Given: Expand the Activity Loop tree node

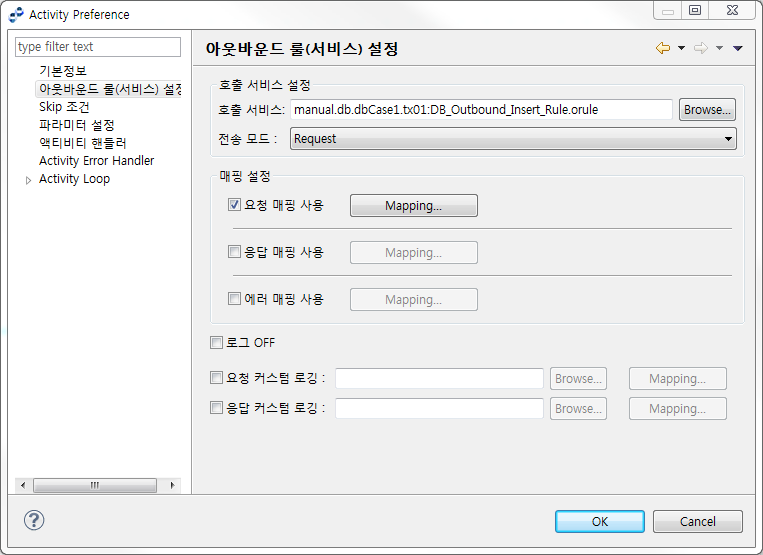Looking at the screenshot, I should coord(28,180).
